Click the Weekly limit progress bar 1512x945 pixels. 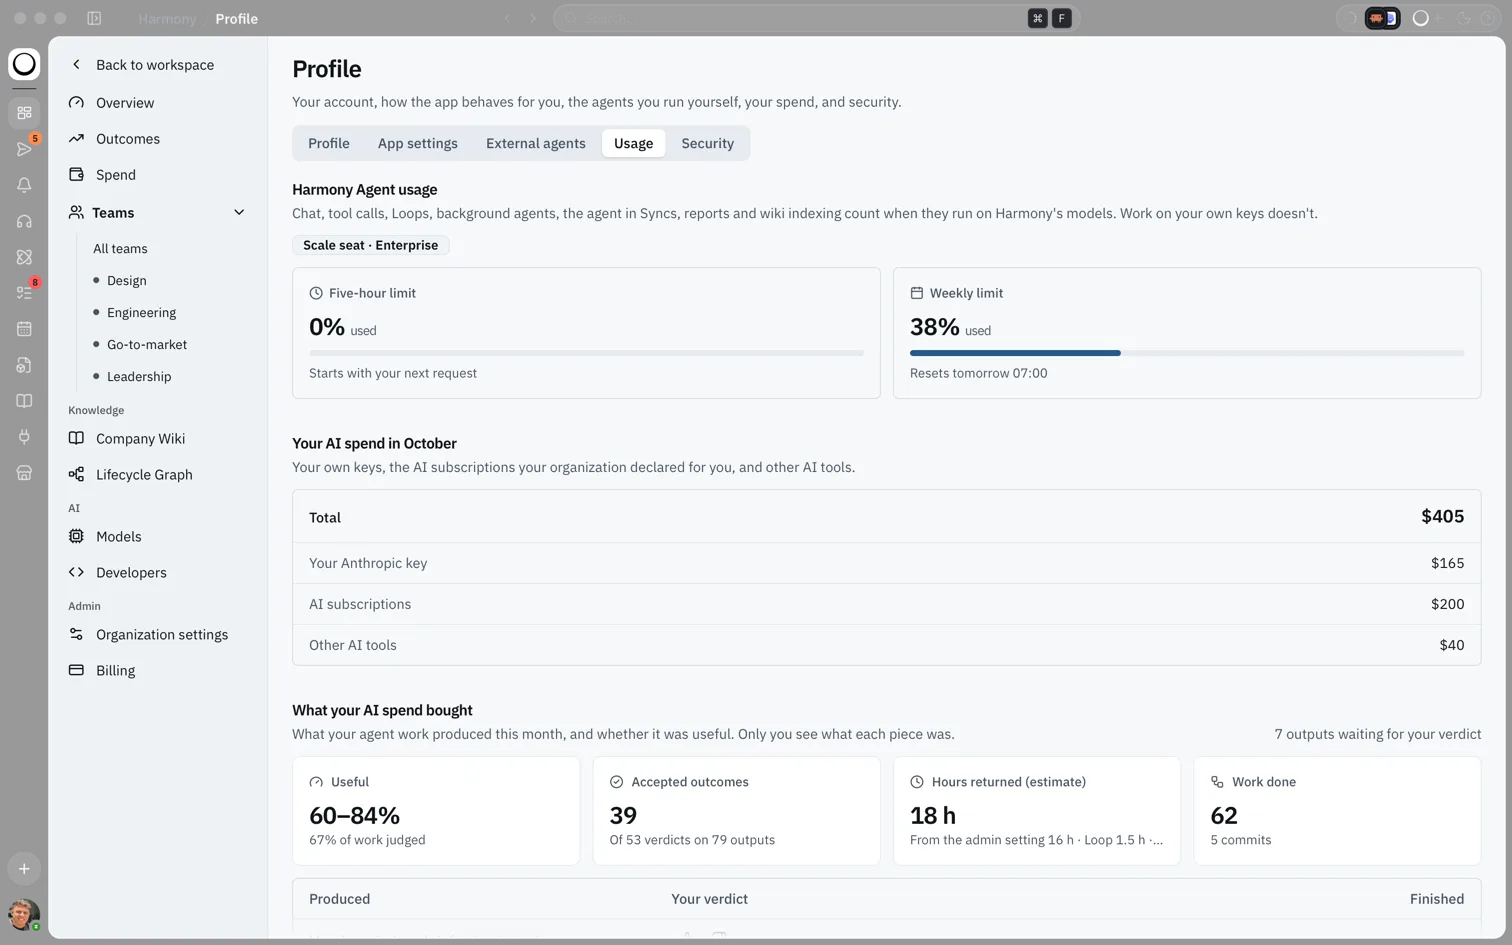click(1187, 353)
